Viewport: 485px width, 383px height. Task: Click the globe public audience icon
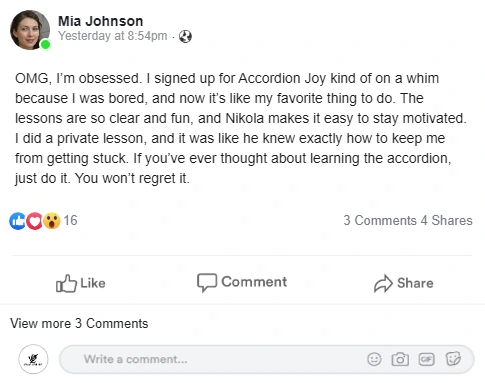tap(185, 36)
